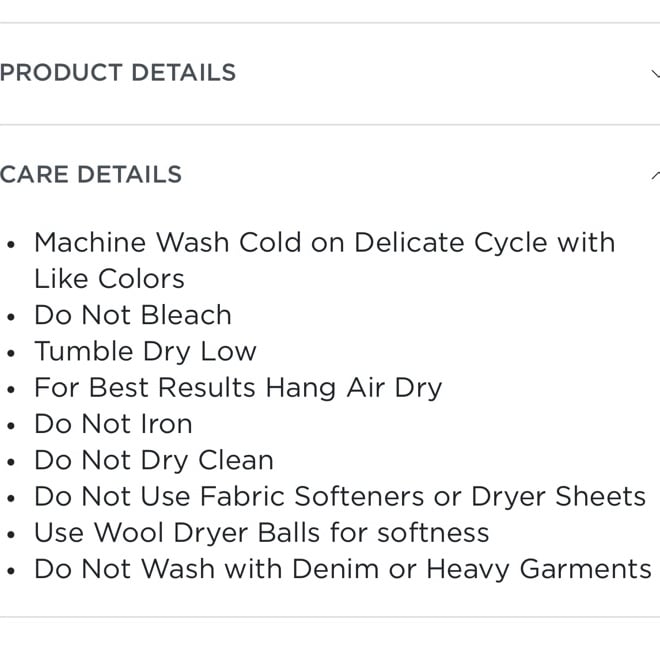This screenshot has height=660, width=660.
Task: Select the Do Not Bleach item
Action: tap(133, 315)
